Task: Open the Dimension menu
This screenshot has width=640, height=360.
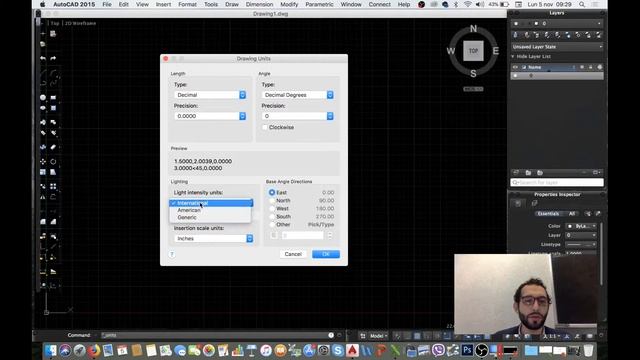Action: point(259,4)
